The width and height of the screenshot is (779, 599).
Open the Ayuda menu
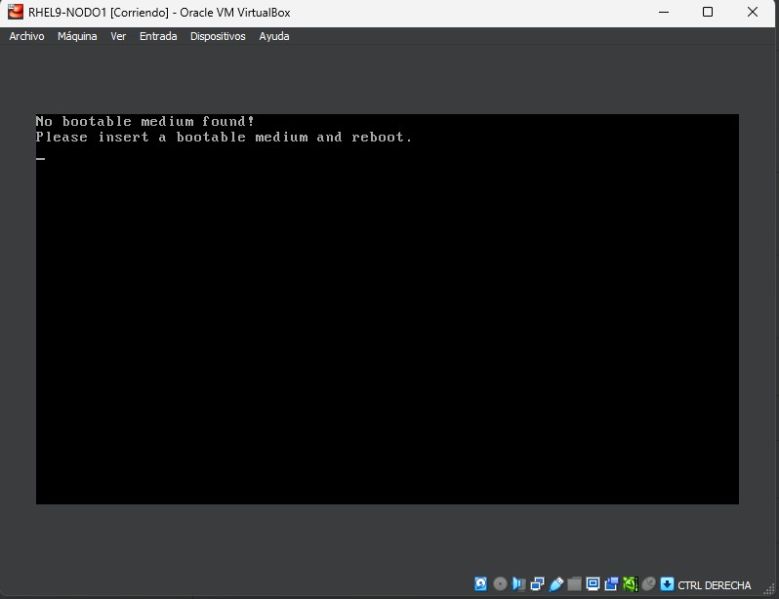[274, 36]
